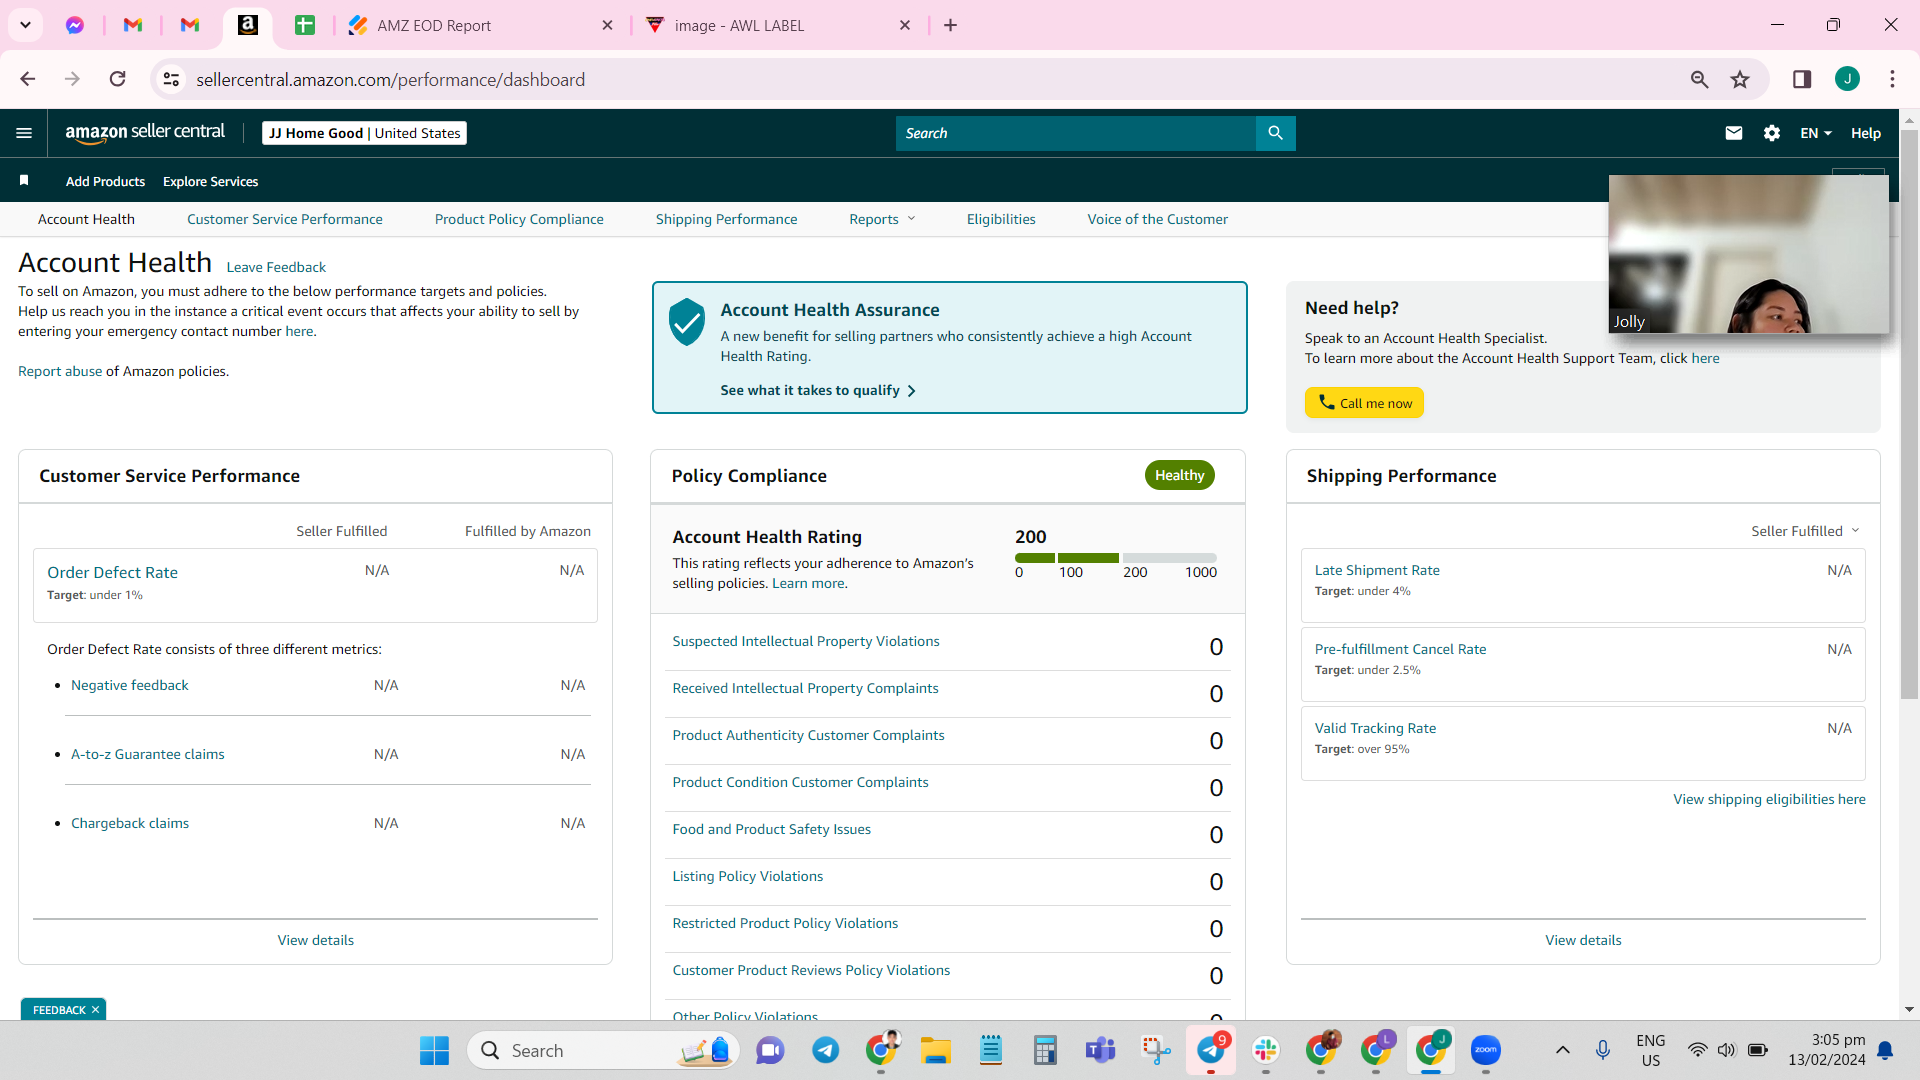1920x1080 pixels.
Task: Open the buyer messages envelope icon
Action: [1734, 133]
